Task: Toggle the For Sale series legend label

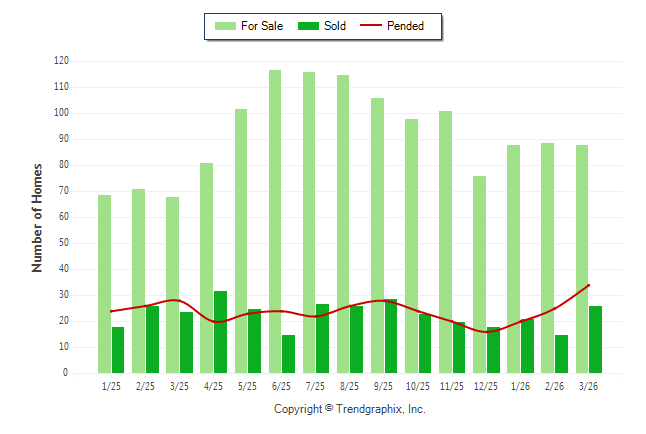Action: (x=260, y=26)
